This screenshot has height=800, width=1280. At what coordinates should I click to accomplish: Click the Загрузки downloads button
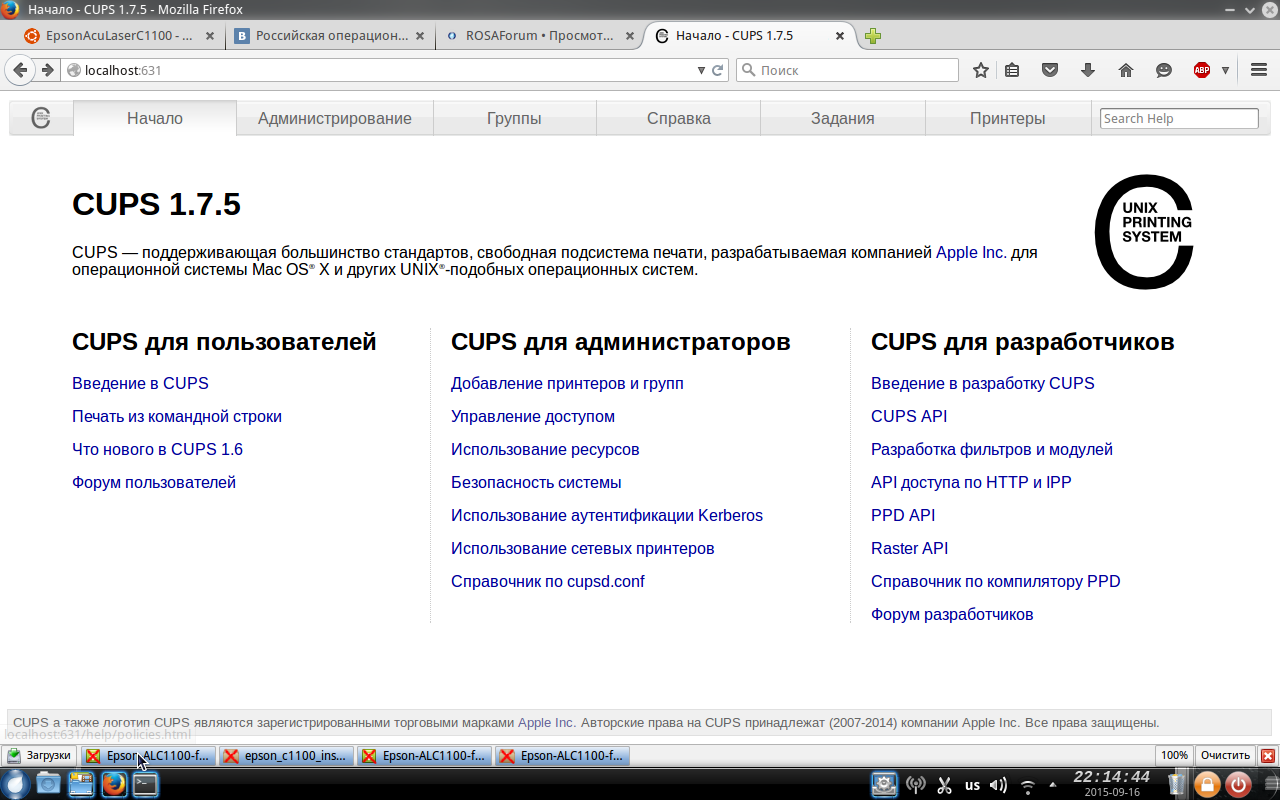coord(40,756)
